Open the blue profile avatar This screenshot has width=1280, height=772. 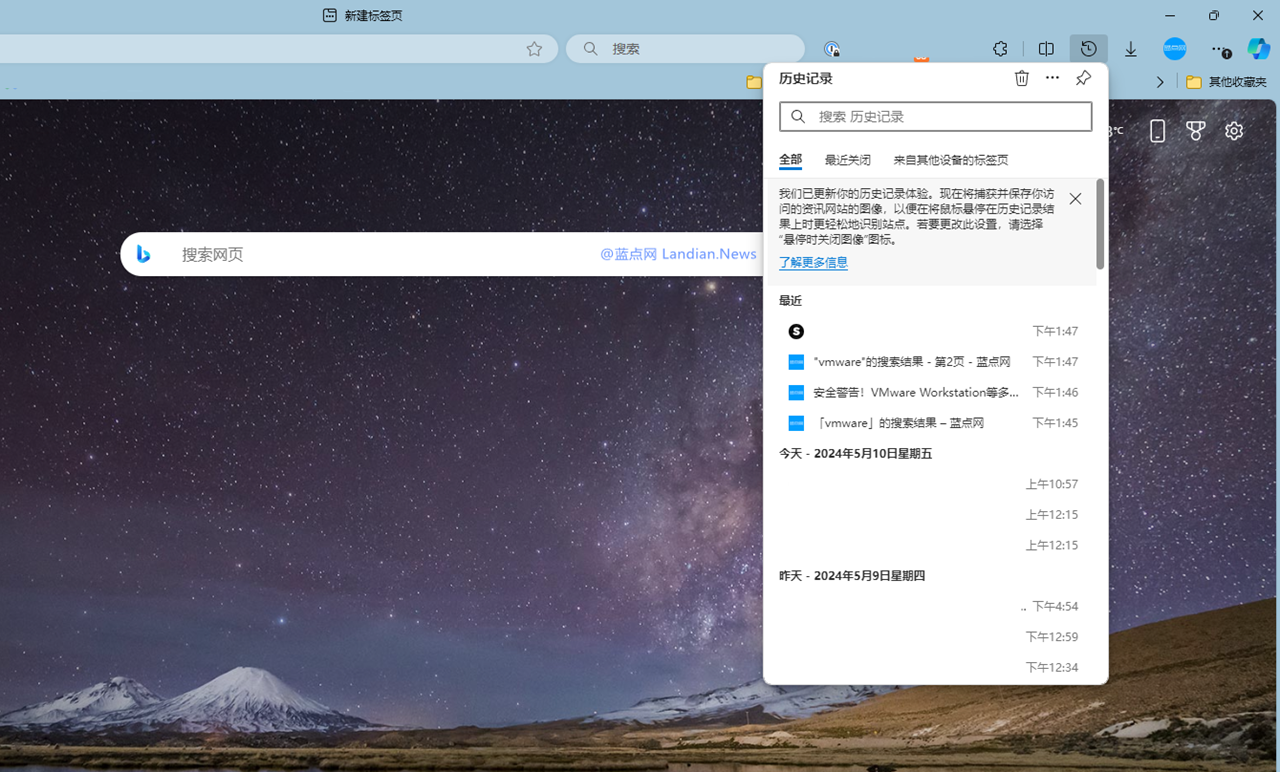coord(1175,48)
